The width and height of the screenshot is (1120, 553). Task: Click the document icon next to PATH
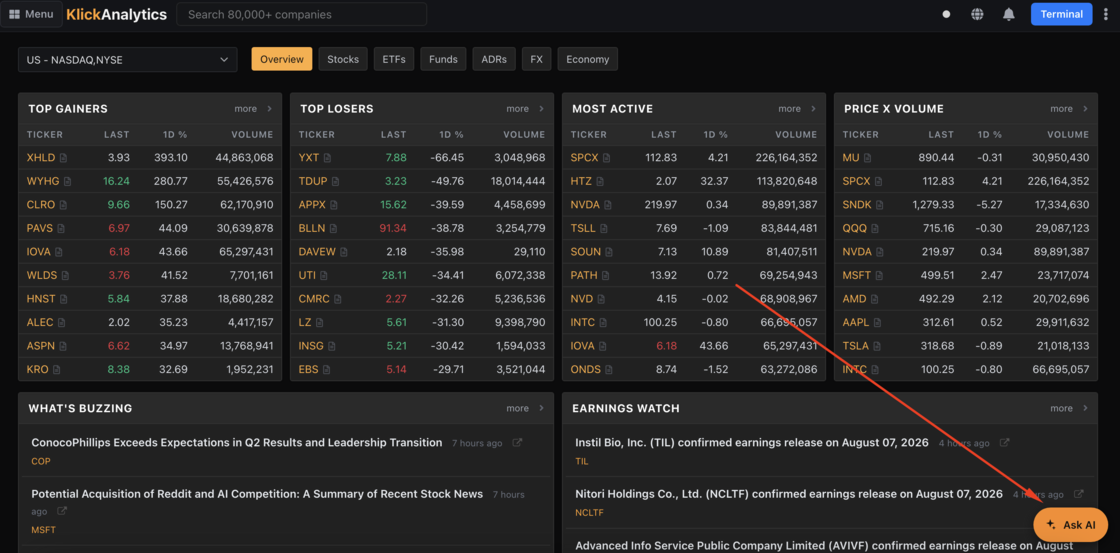click(605, 276)
